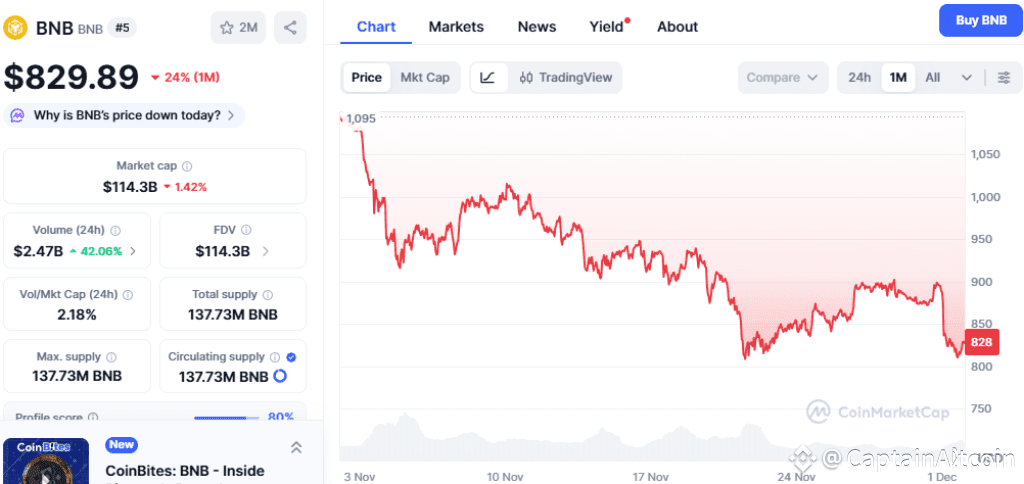
Task: Expand more time range options chevron
Action: coord(966,77)
